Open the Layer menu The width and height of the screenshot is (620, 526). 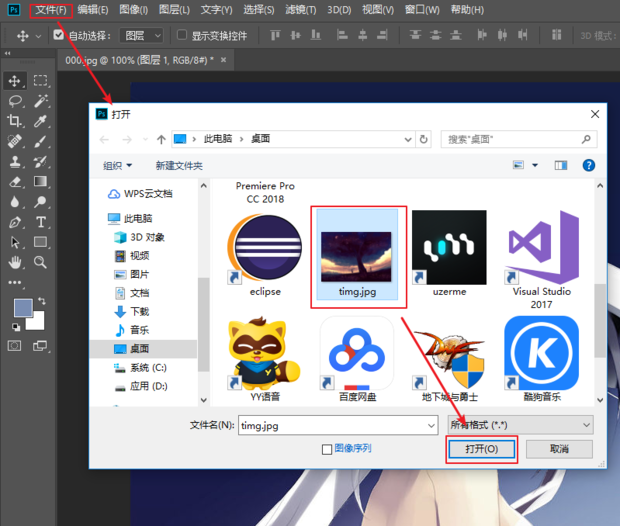coord(174,10)
